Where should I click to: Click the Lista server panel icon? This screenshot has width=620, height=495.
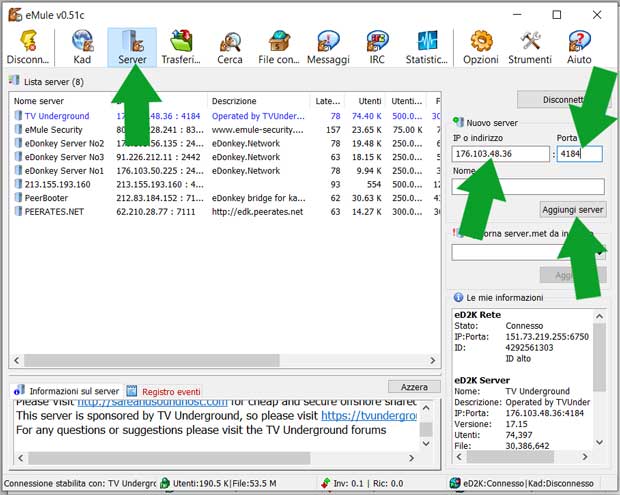click(x=14, y=81)
